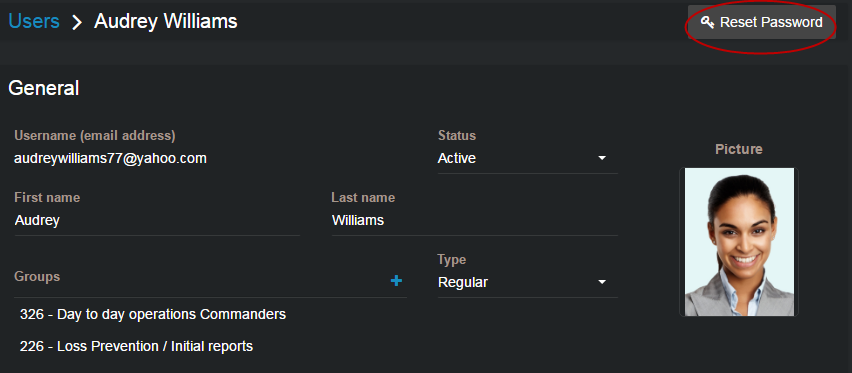Click the Picture label
This screenshot has height=373, width=852.
(x=739, y=149)
